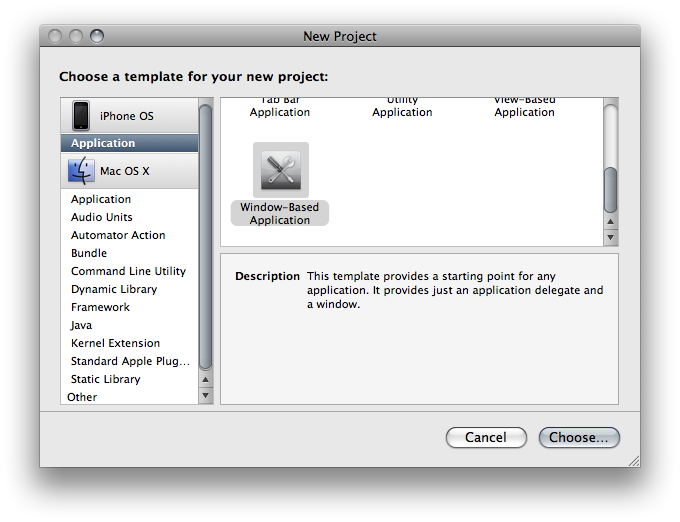Click the template pane scroll-down arrow

click(611, 237)
